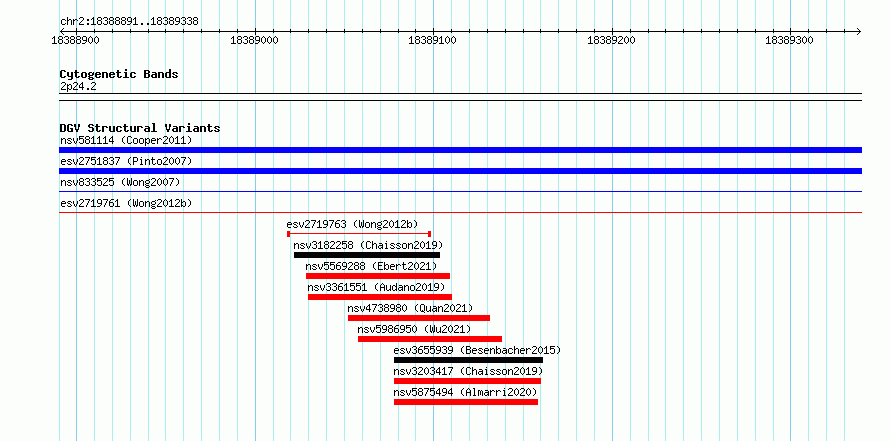890x441 pixels.
Task: Select the blue bar for nsv581114
Action: click(x=460, y=150)
